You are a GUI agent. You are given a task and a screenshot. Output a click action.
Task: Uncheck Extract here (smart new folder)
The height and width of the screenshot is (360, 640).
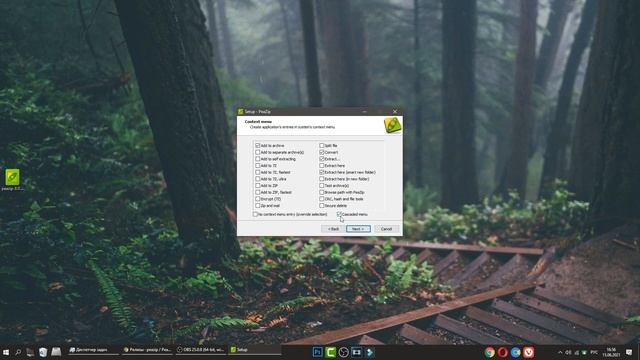322,172
